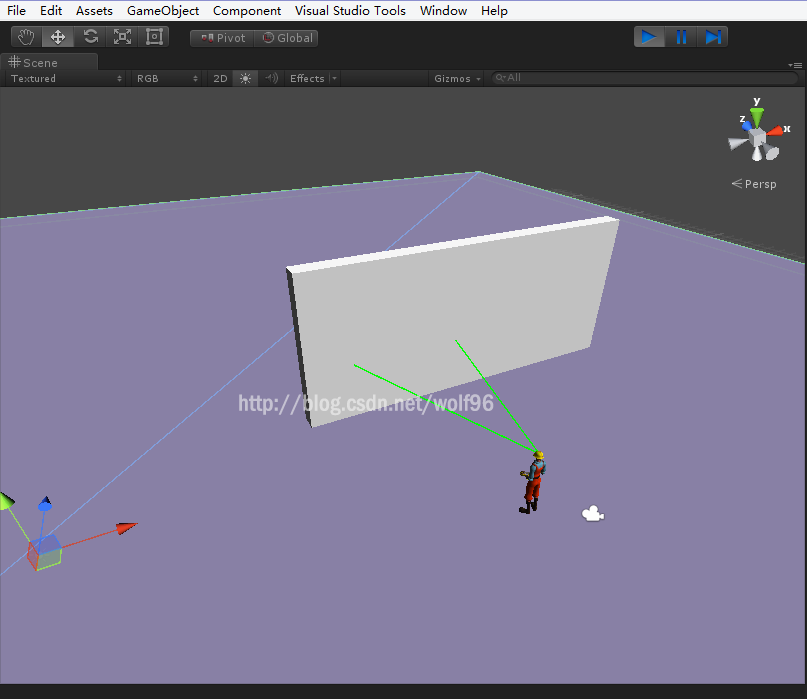Image resolution: width=807 pixels, height=699 pixels.
Task: Focus the scene search field
Action: coord(644,78)
